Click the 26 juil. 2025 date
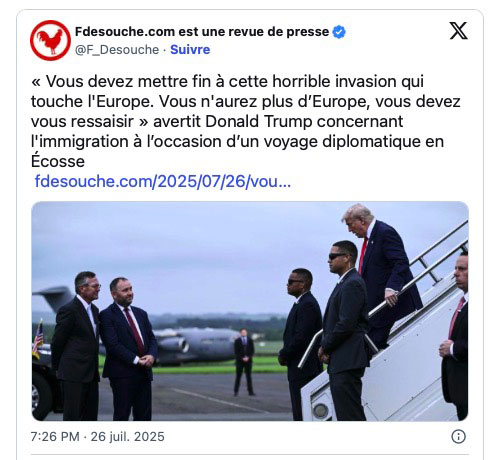This screenshot has height=460, width=500. (128, 437)
